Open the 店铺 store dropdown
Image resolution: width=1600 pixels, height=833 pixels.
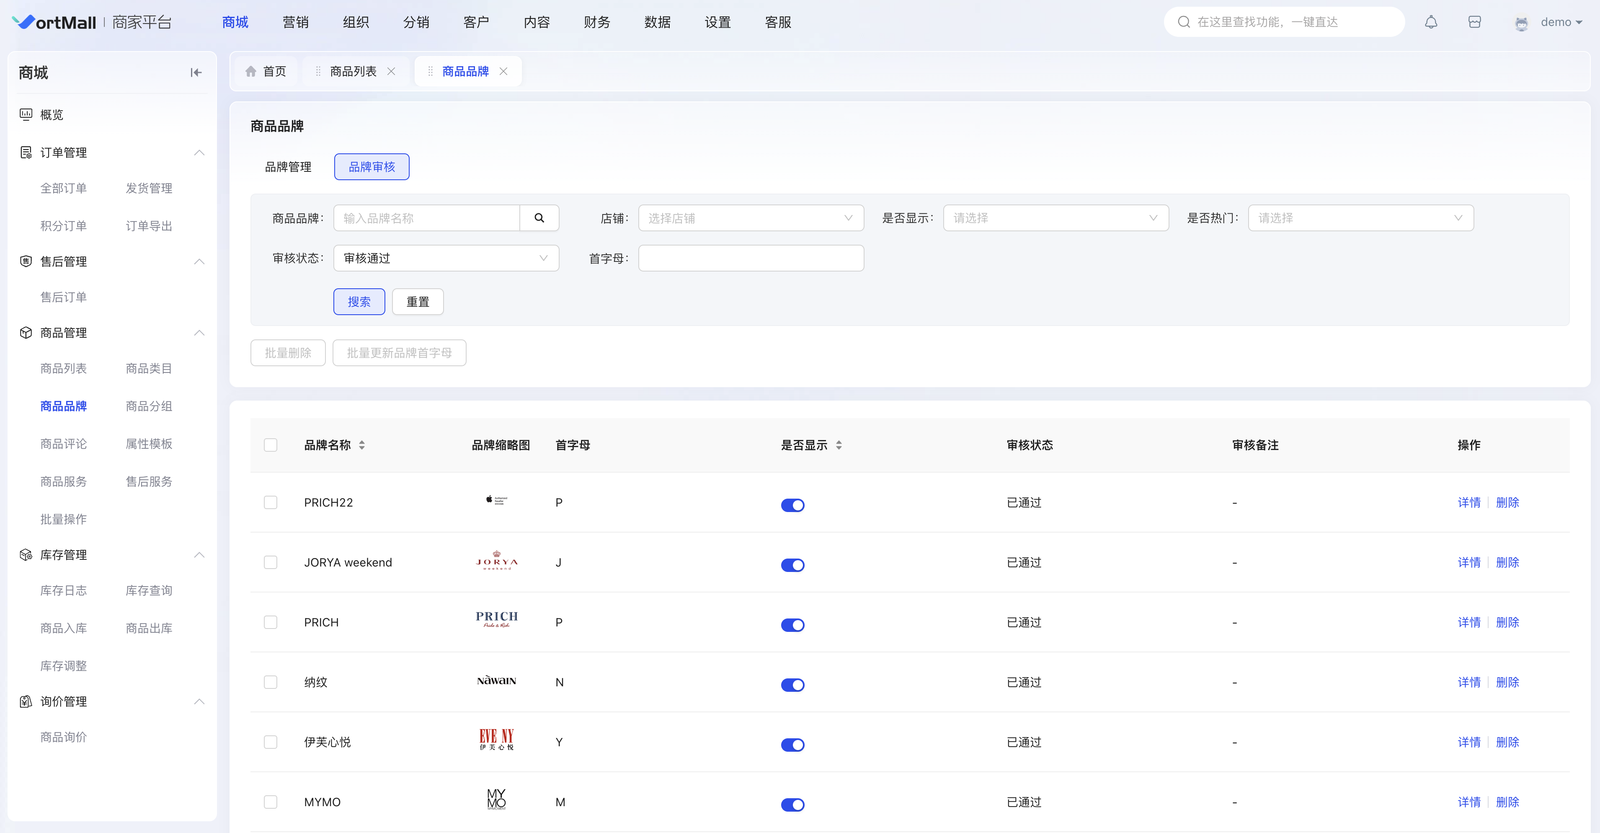[x=750, y=218]
